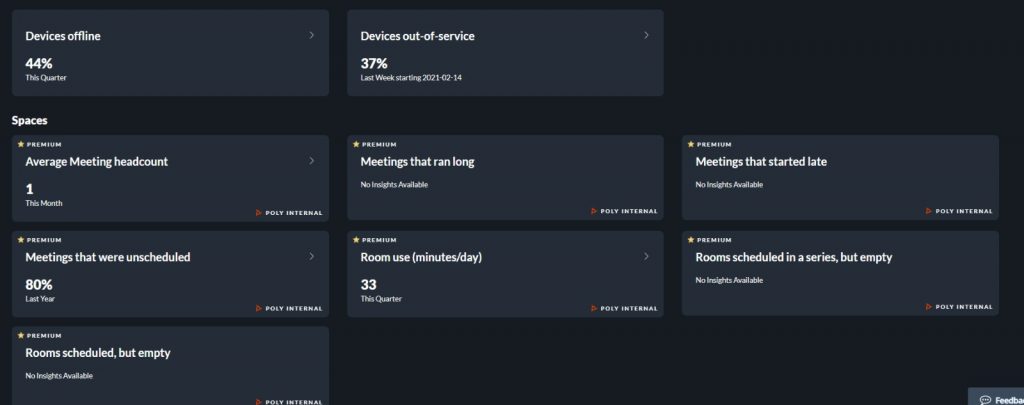Open Rooms scheduled in a series, but empty
Viewport: 1024px width, 405px height.
pyautogui.click(x=793, y=257)
